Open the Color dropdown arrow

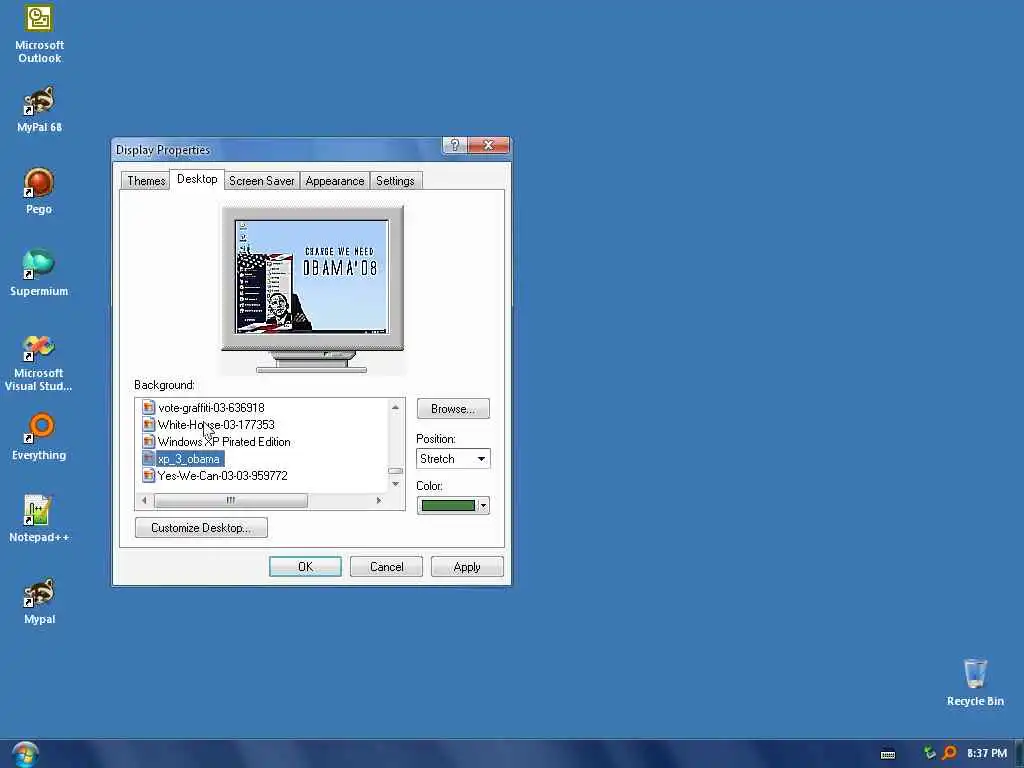pos(483,505)
